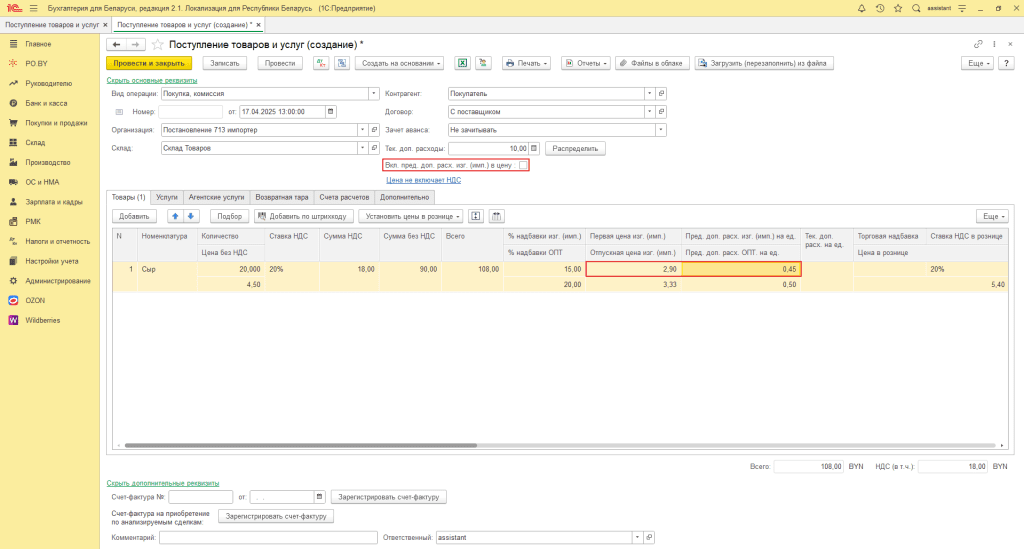
Task: Open Контрагент record with open icon
Action: [661, 93]
